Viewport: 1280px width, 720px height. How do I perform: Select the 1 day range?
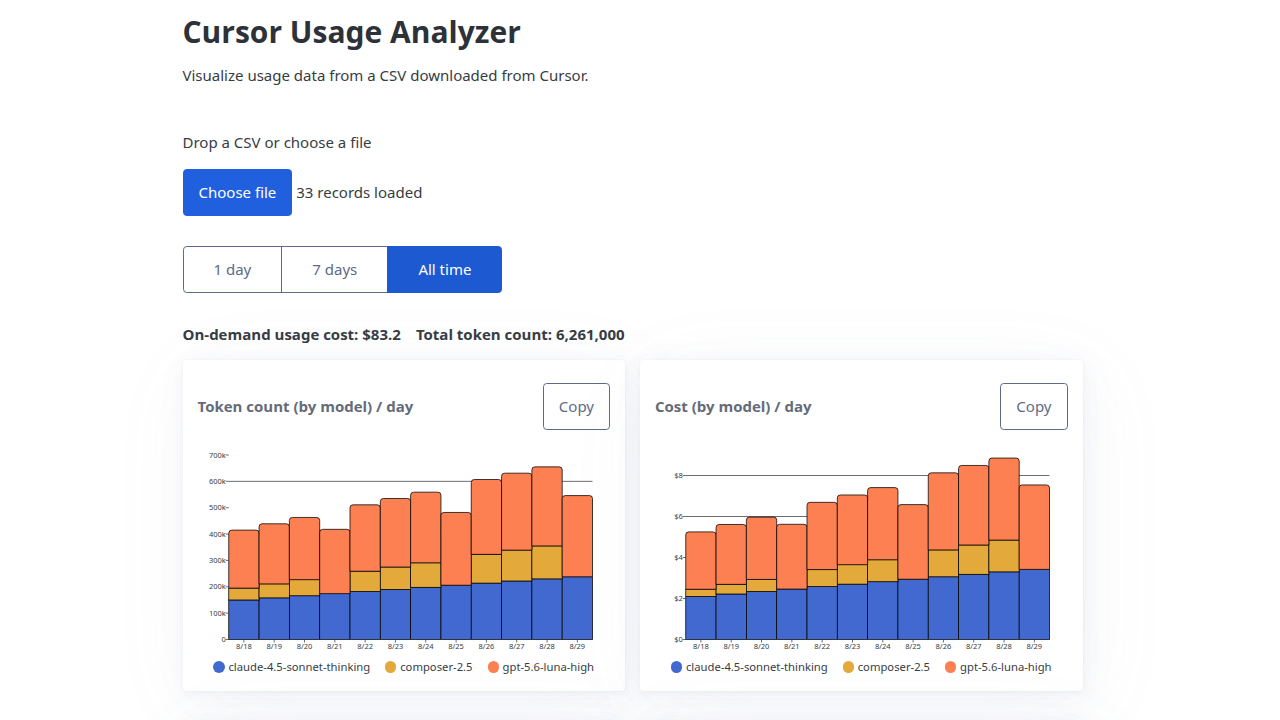232,269
